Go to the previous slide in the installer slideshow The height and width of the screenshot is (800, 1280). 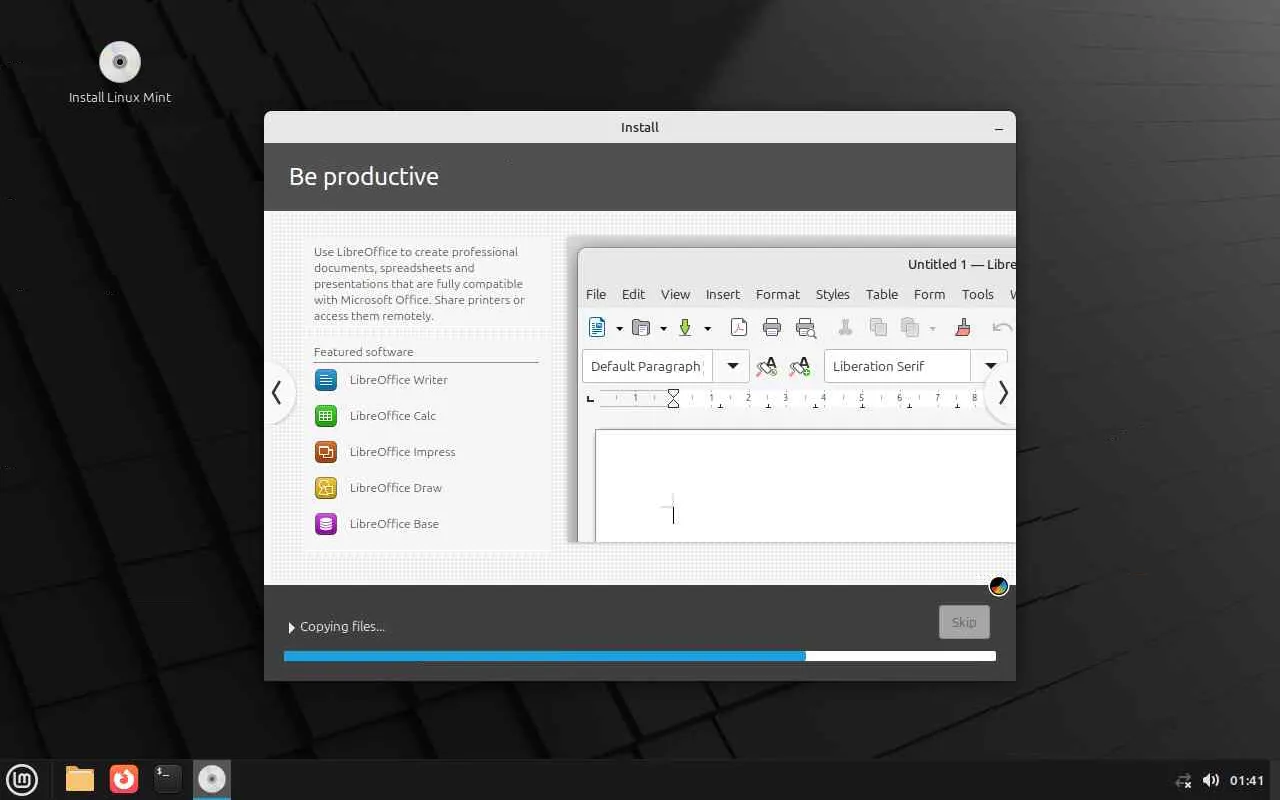pos(277,393)
